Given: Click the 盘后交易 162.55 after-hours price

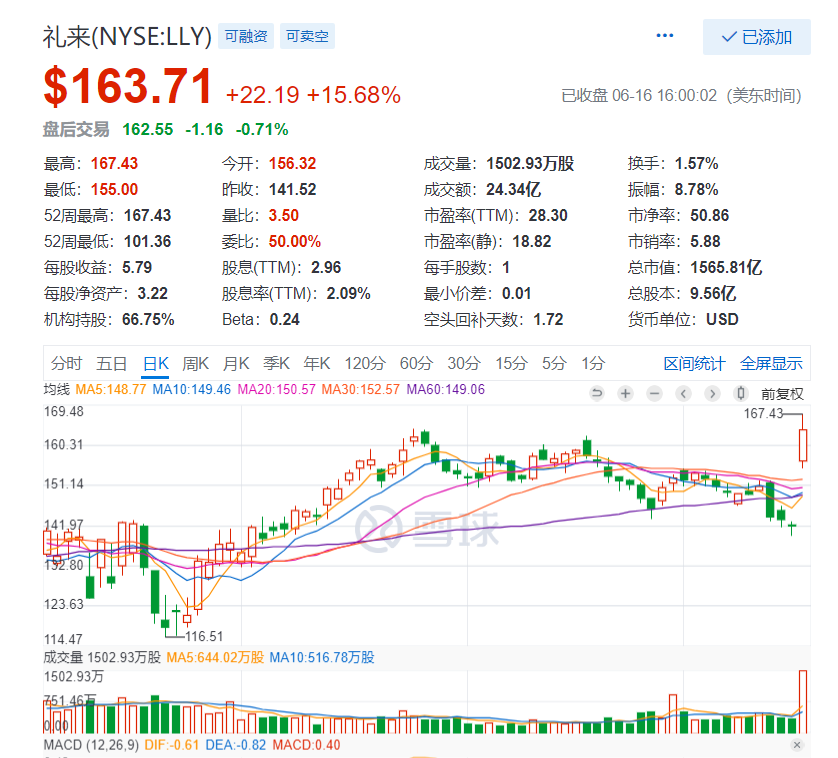Looking at the screenshot, I should 148,129.
